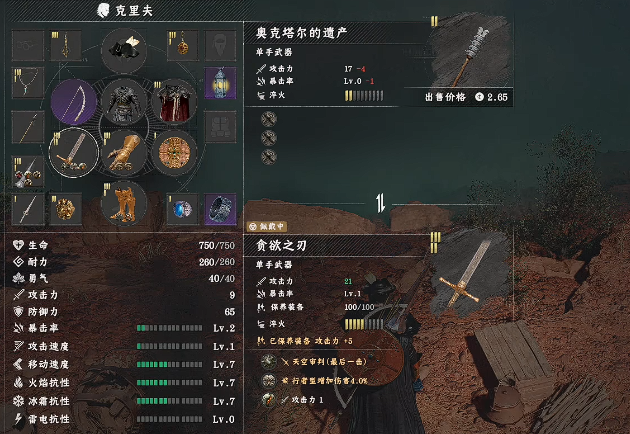Select the black chest armor slot
This screenshot has width=630, height=434.
click(124, 102)
